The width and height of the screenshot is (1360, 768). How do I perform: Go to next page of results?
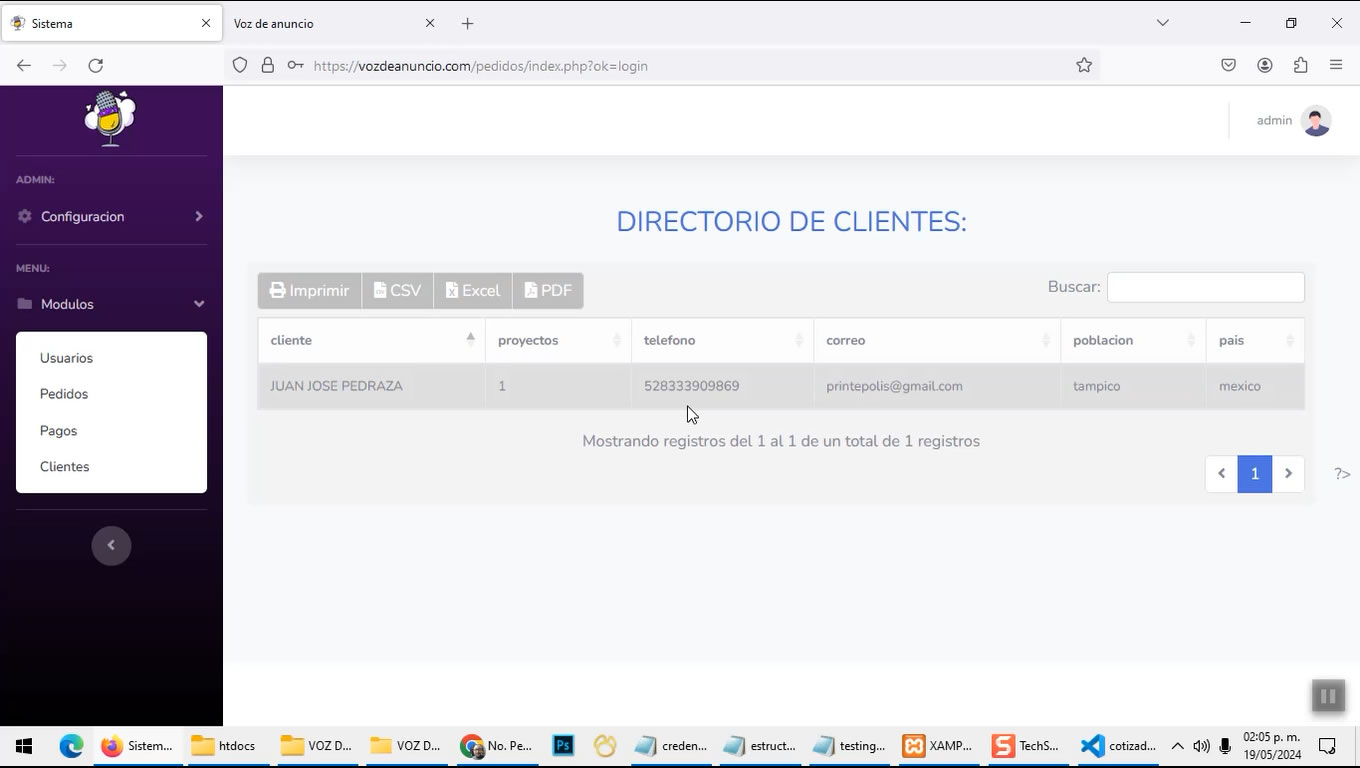point(1288,474)
